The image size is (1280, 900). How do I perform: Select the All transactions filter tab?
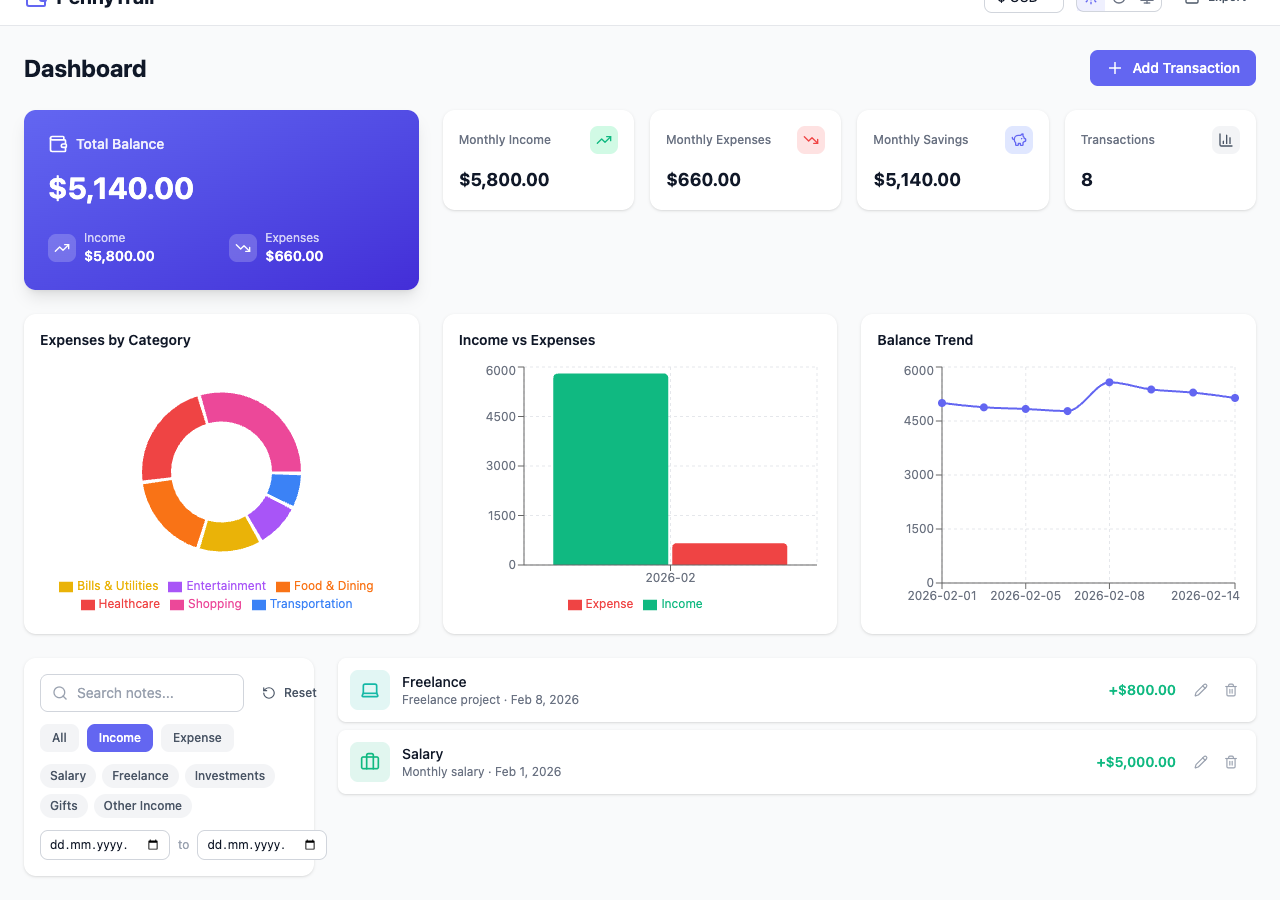(x=59, y=738)
